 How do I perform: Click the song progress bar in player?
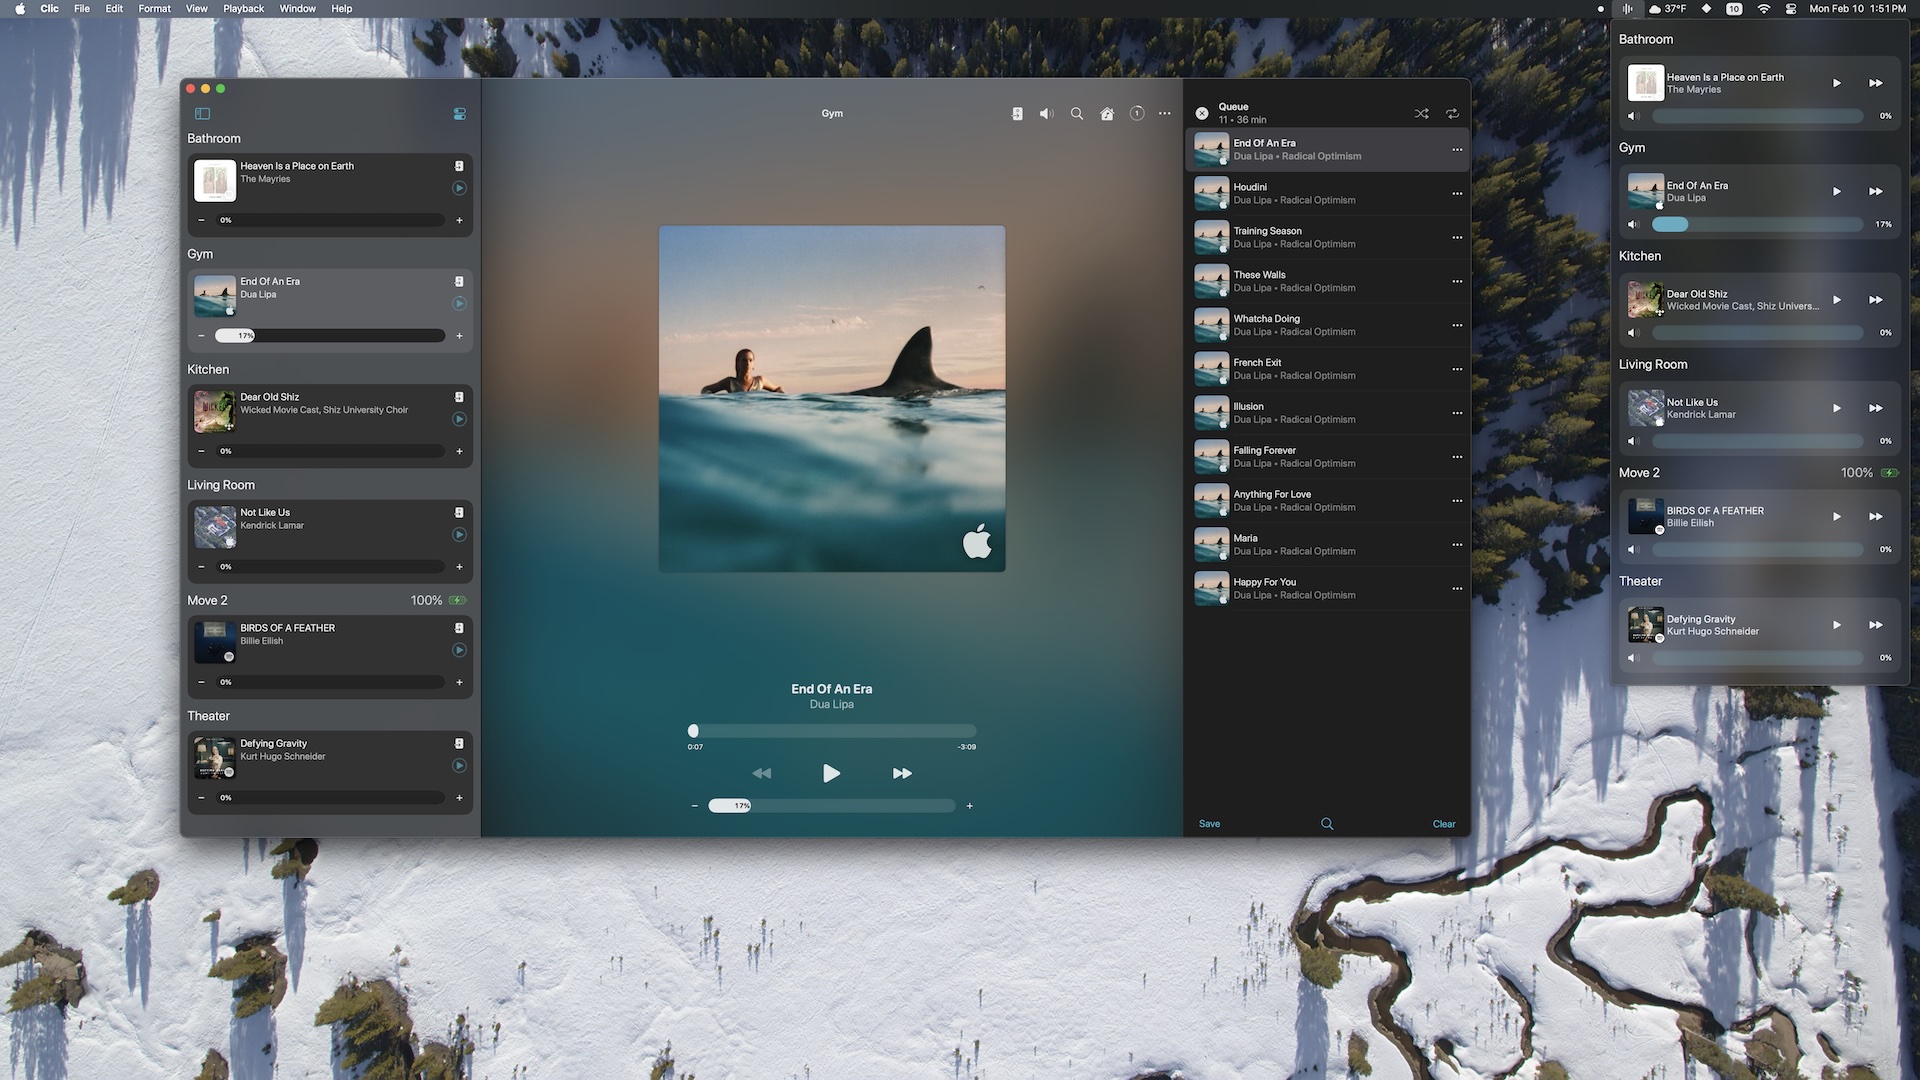(x=832, y=731)
